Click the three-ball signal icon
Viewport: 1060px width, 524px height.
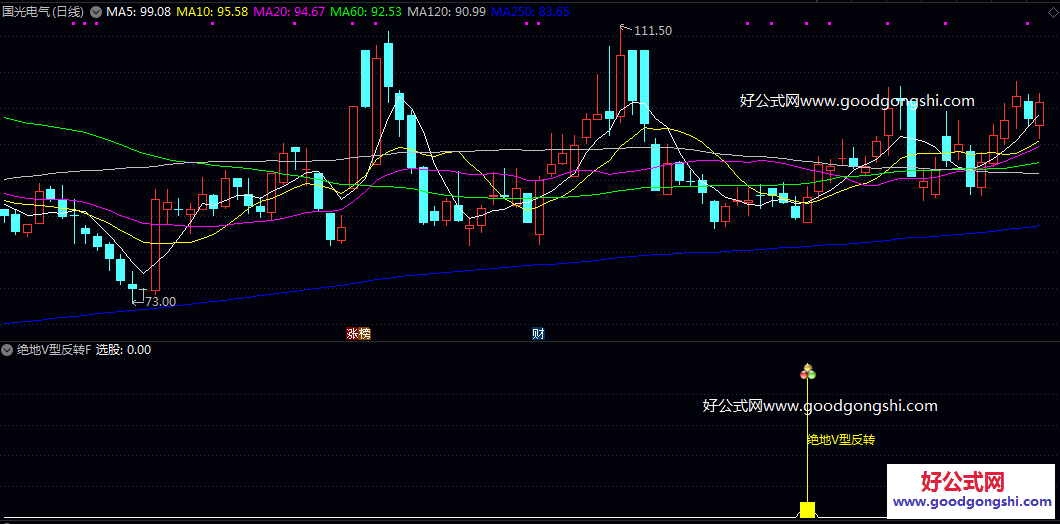pyautogui.click(x=808, y=373)
